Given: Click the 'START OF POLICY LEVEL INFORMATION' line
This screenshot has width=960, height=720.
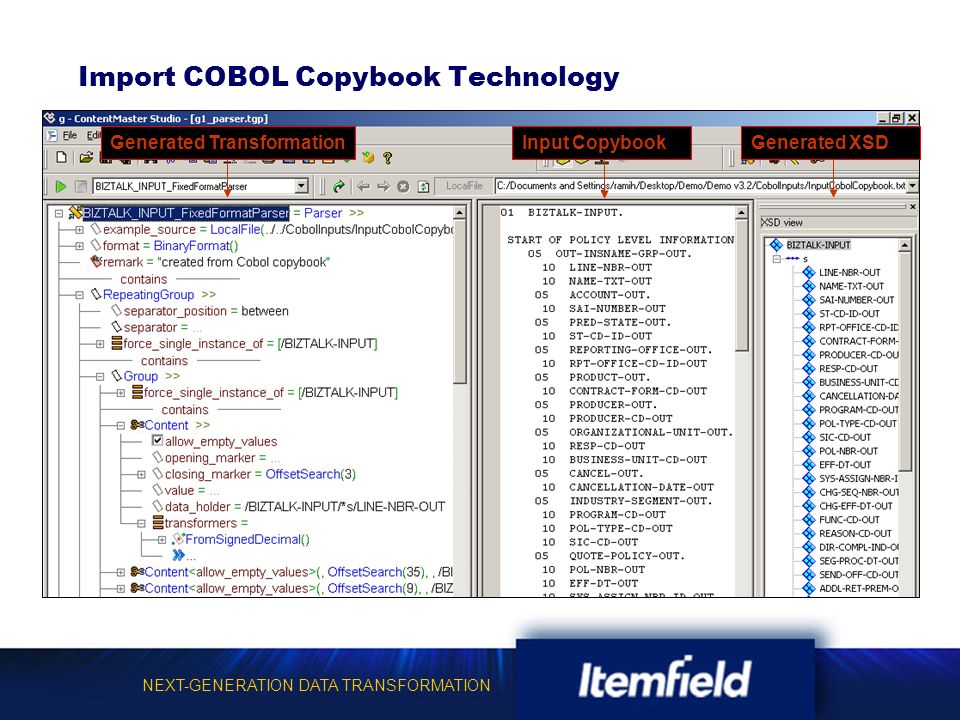Looking at the screenshot, I should [620, 240].
